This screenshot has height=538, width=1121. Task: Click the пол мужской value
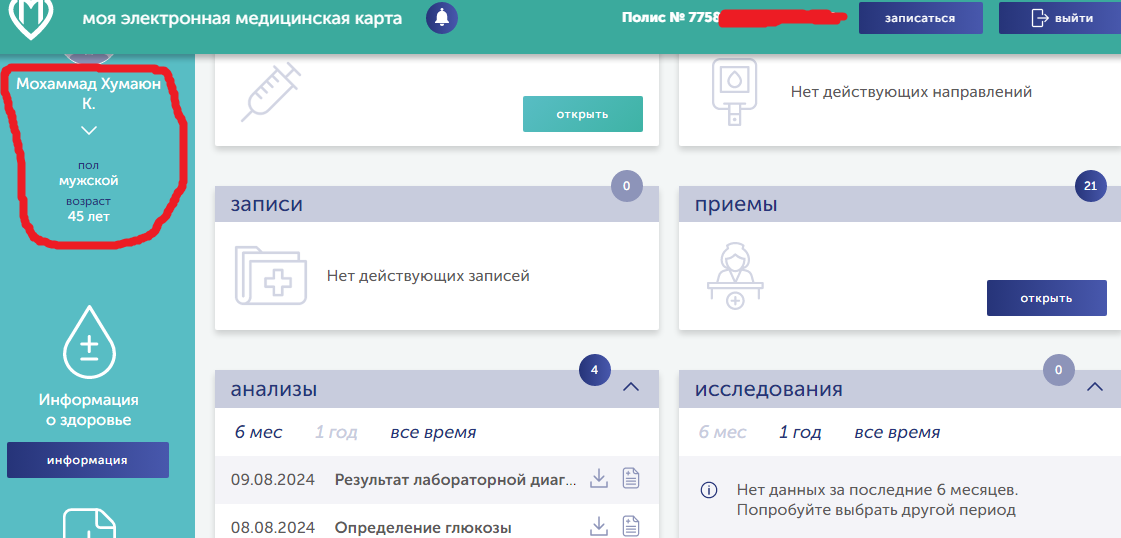pos(89,181)
